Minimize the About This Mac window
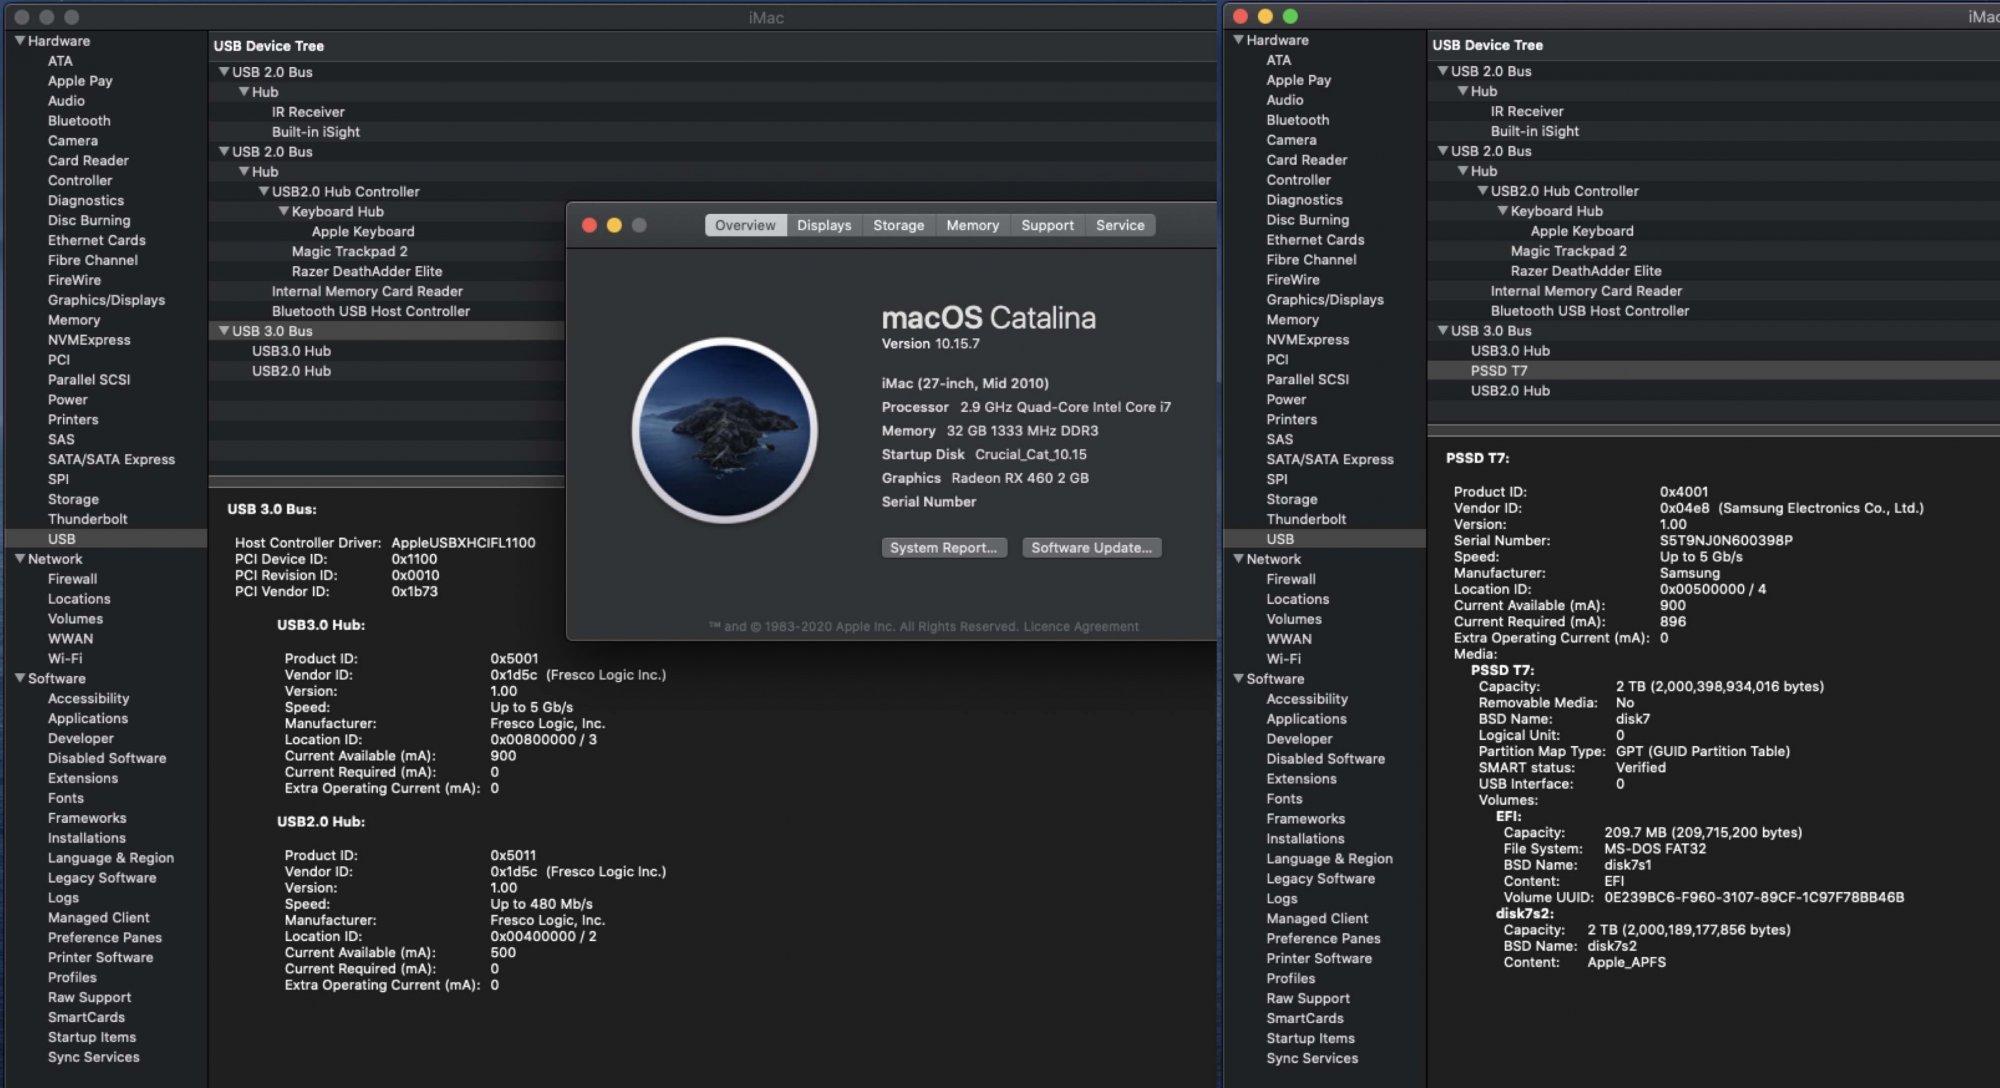 point(614,226)
